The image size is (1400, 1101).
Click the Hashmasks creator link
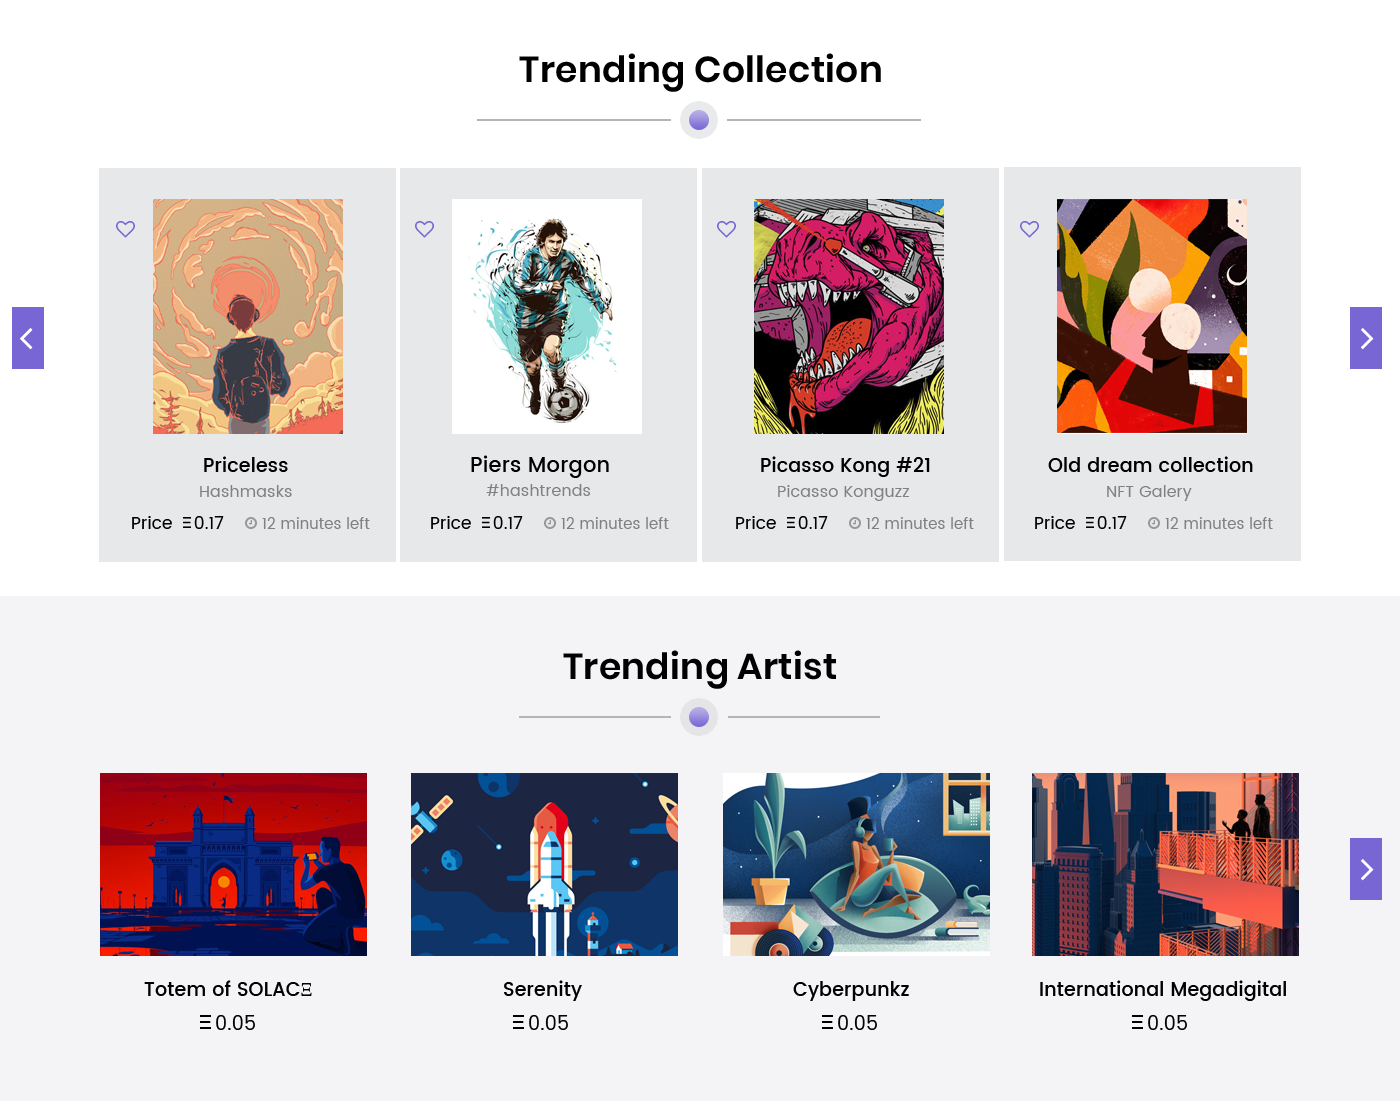[245, 491]
